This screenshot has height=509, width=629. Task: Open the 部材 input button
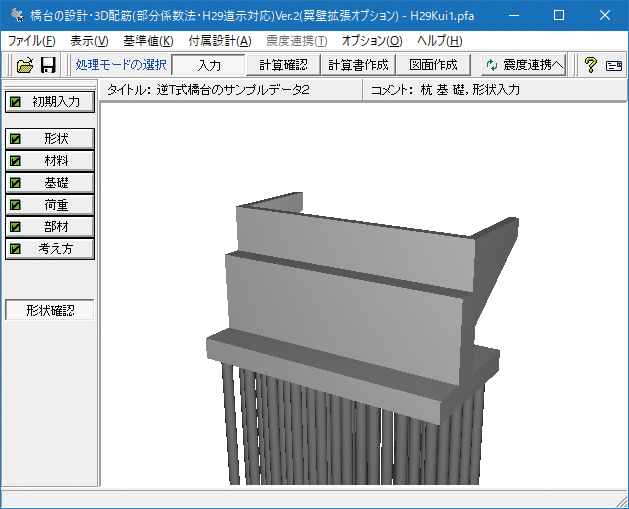click(50, 227)
